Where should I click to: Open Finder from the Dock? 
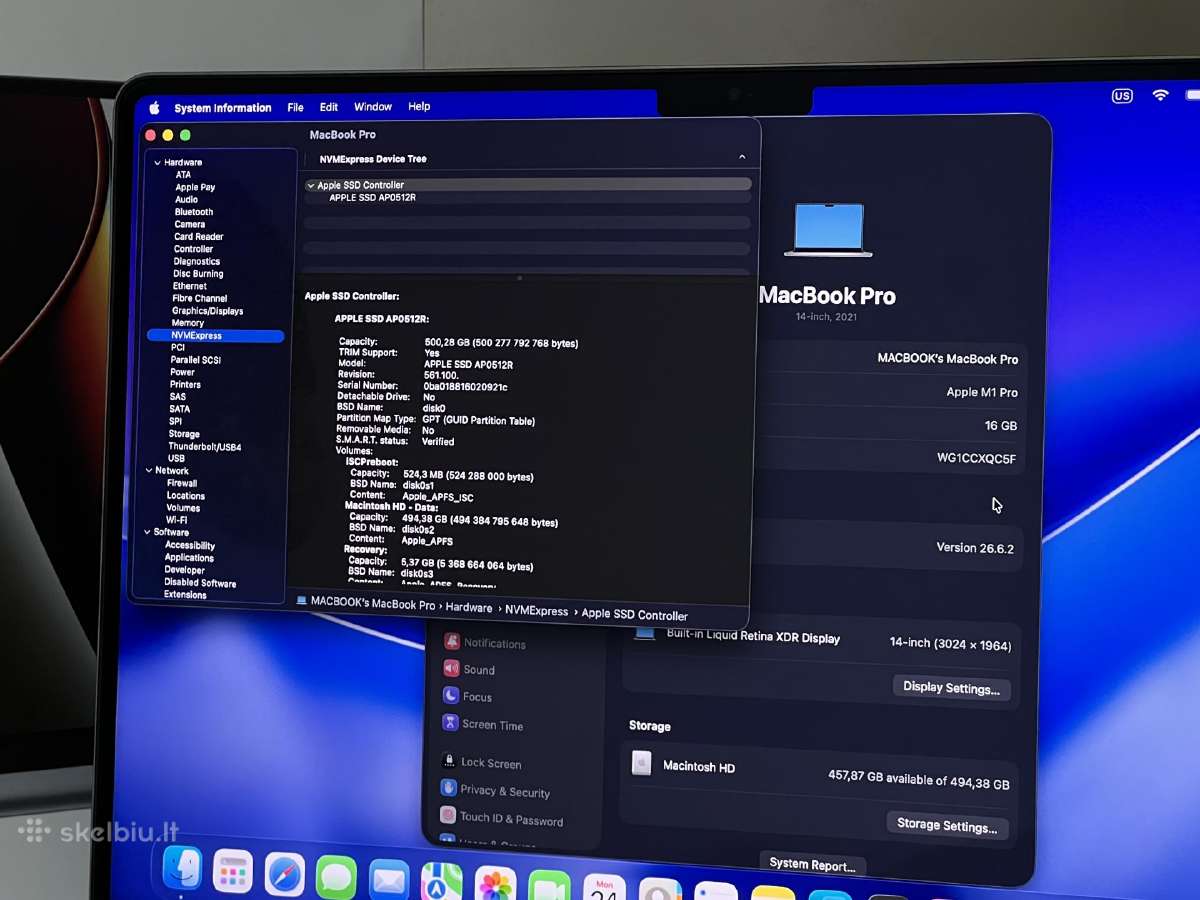[x=182, y=869]
